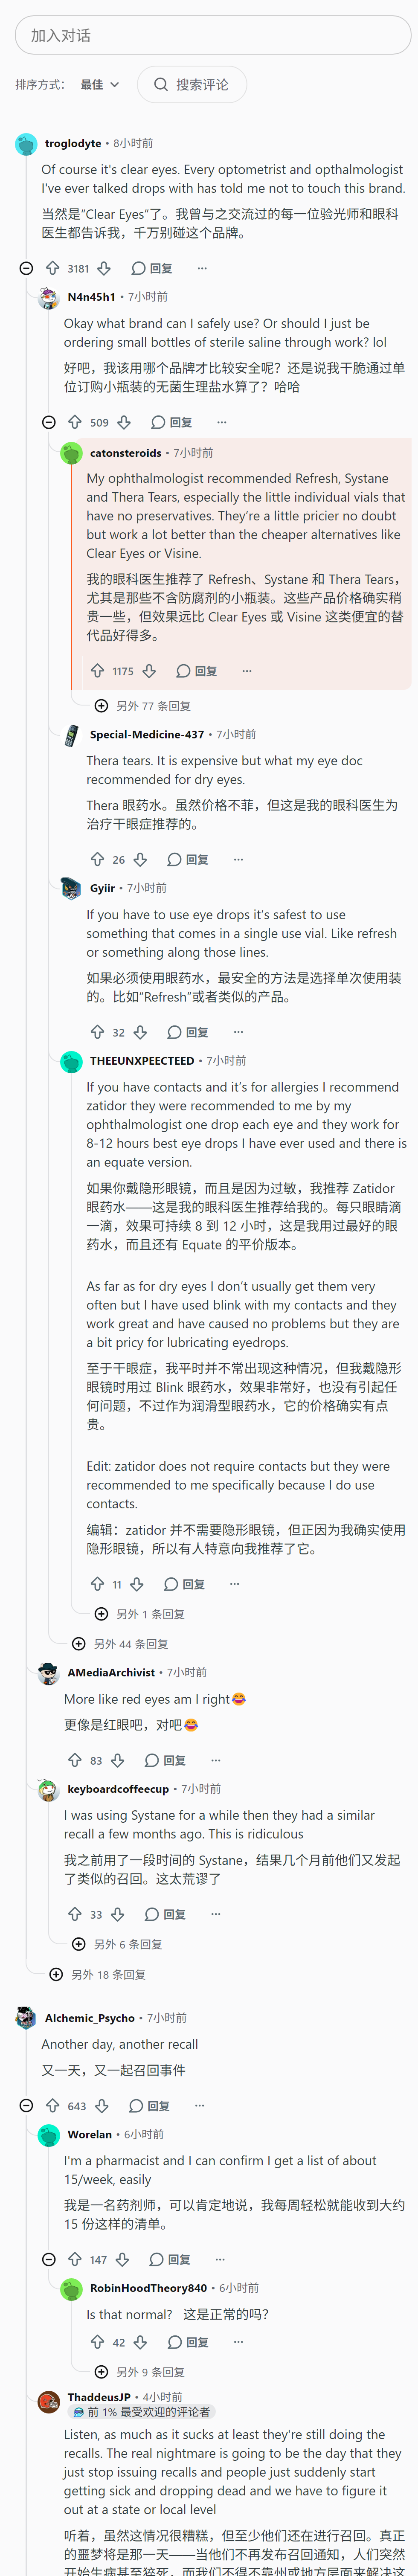Image resolution: width=418 pixels, height=2576 pixels.
Task: Collapse troglodyte's comment thread
Action: (26, 268)
